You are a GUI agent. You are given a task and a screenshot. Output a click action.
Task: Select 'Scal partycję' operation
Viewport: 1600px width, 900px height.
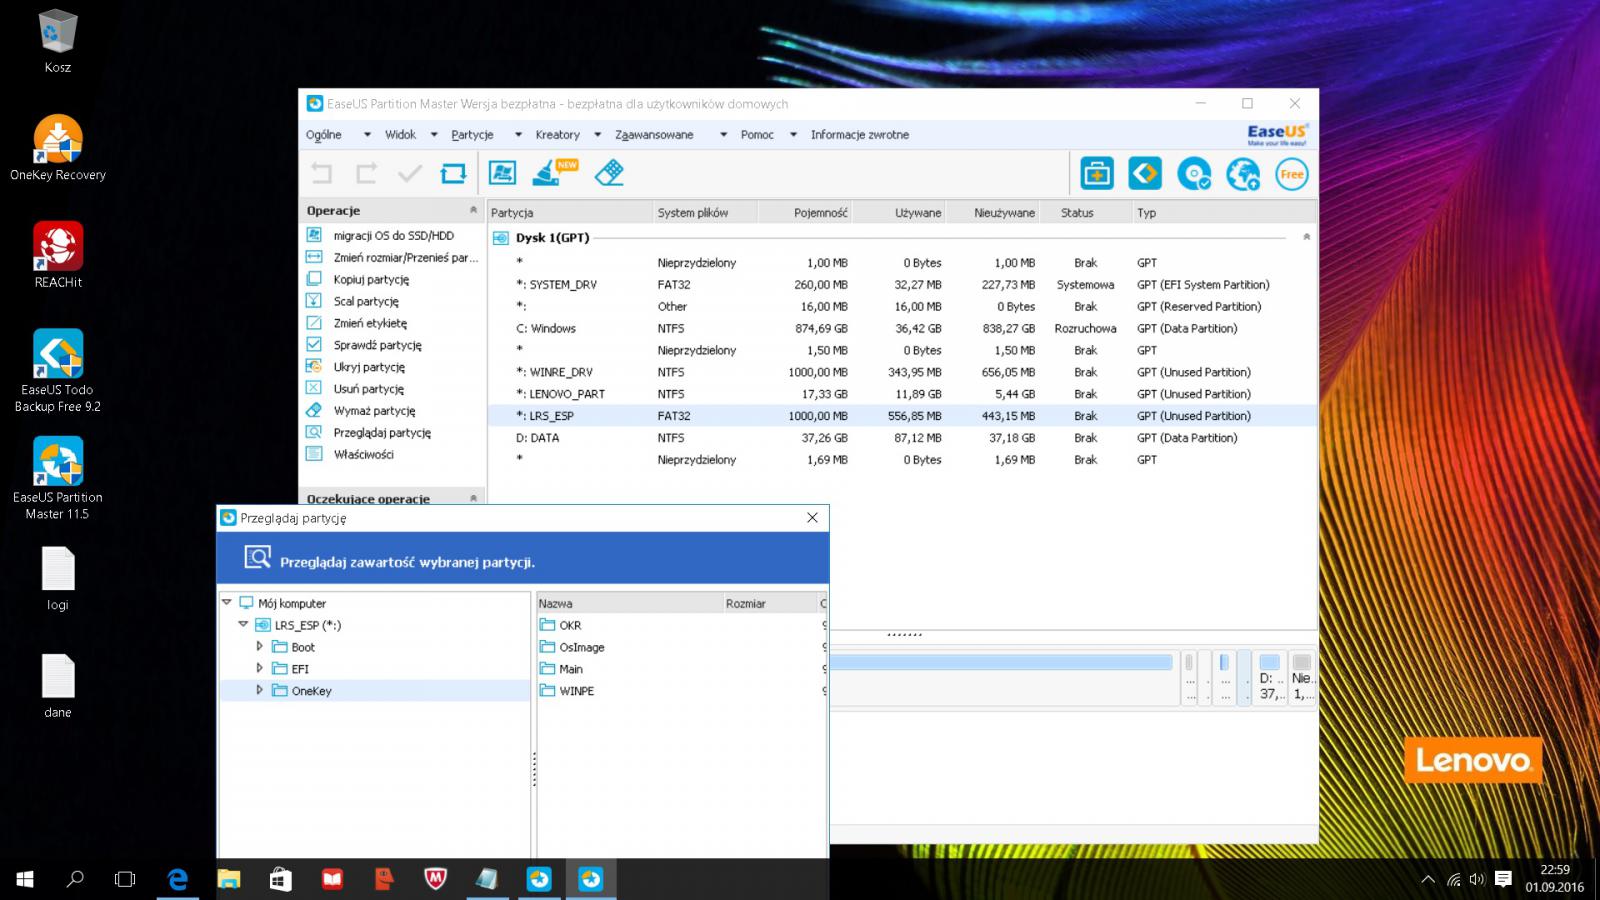coord(366,301)
